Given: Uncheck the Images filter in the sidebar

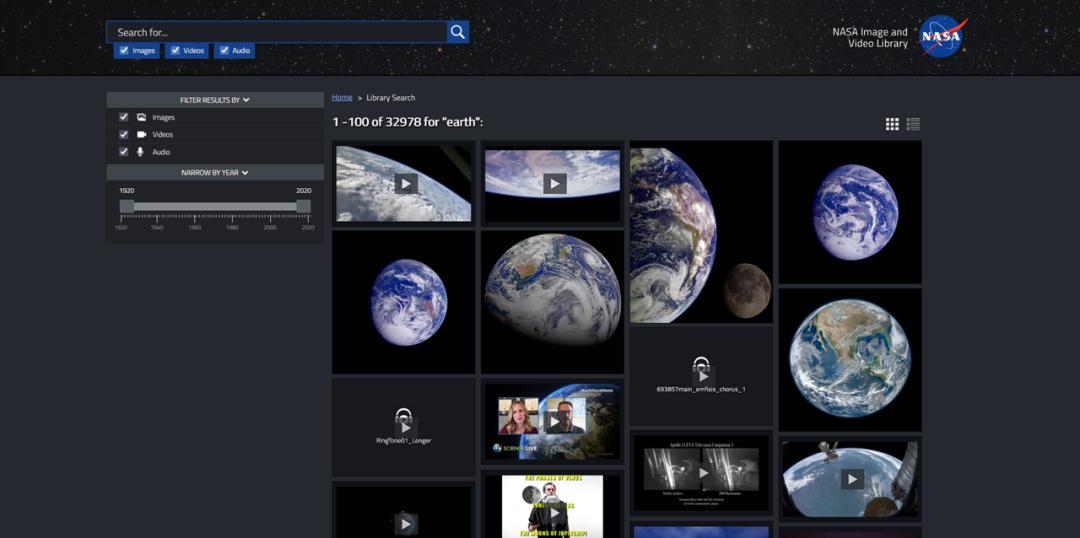Looking at the screenshot, I should point(124,117).
